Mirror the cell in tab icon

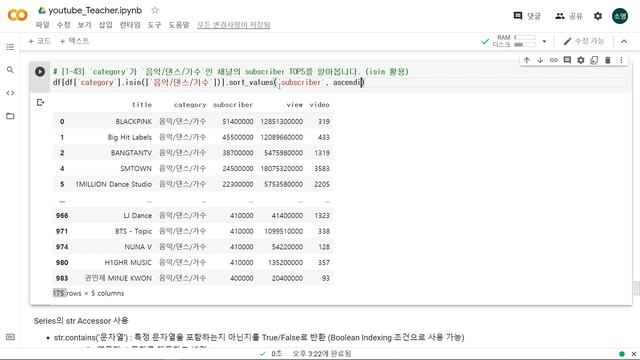pyautogui.click(x=594, y=60)
